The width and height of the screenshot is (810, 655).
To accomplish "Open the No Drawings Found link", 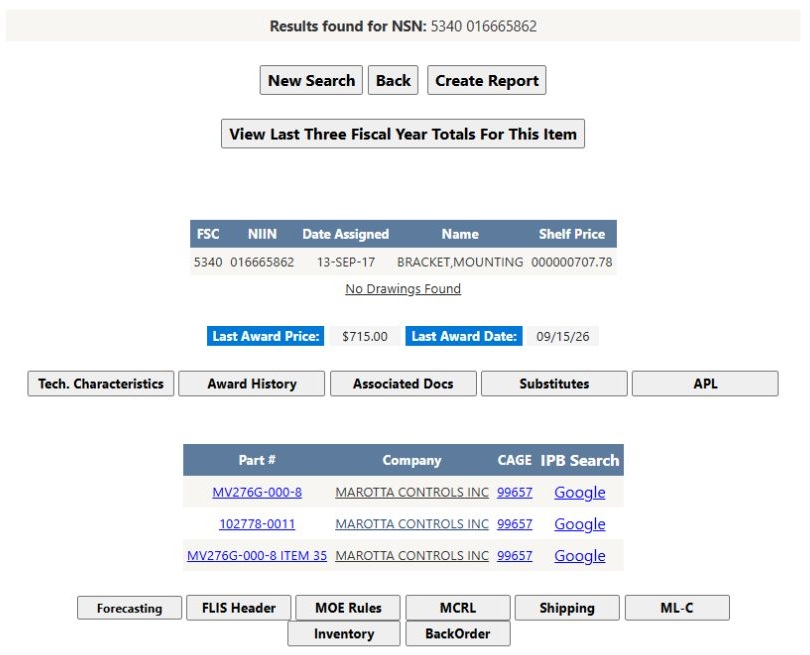I will pyautogui.click(x=403, y=289).
